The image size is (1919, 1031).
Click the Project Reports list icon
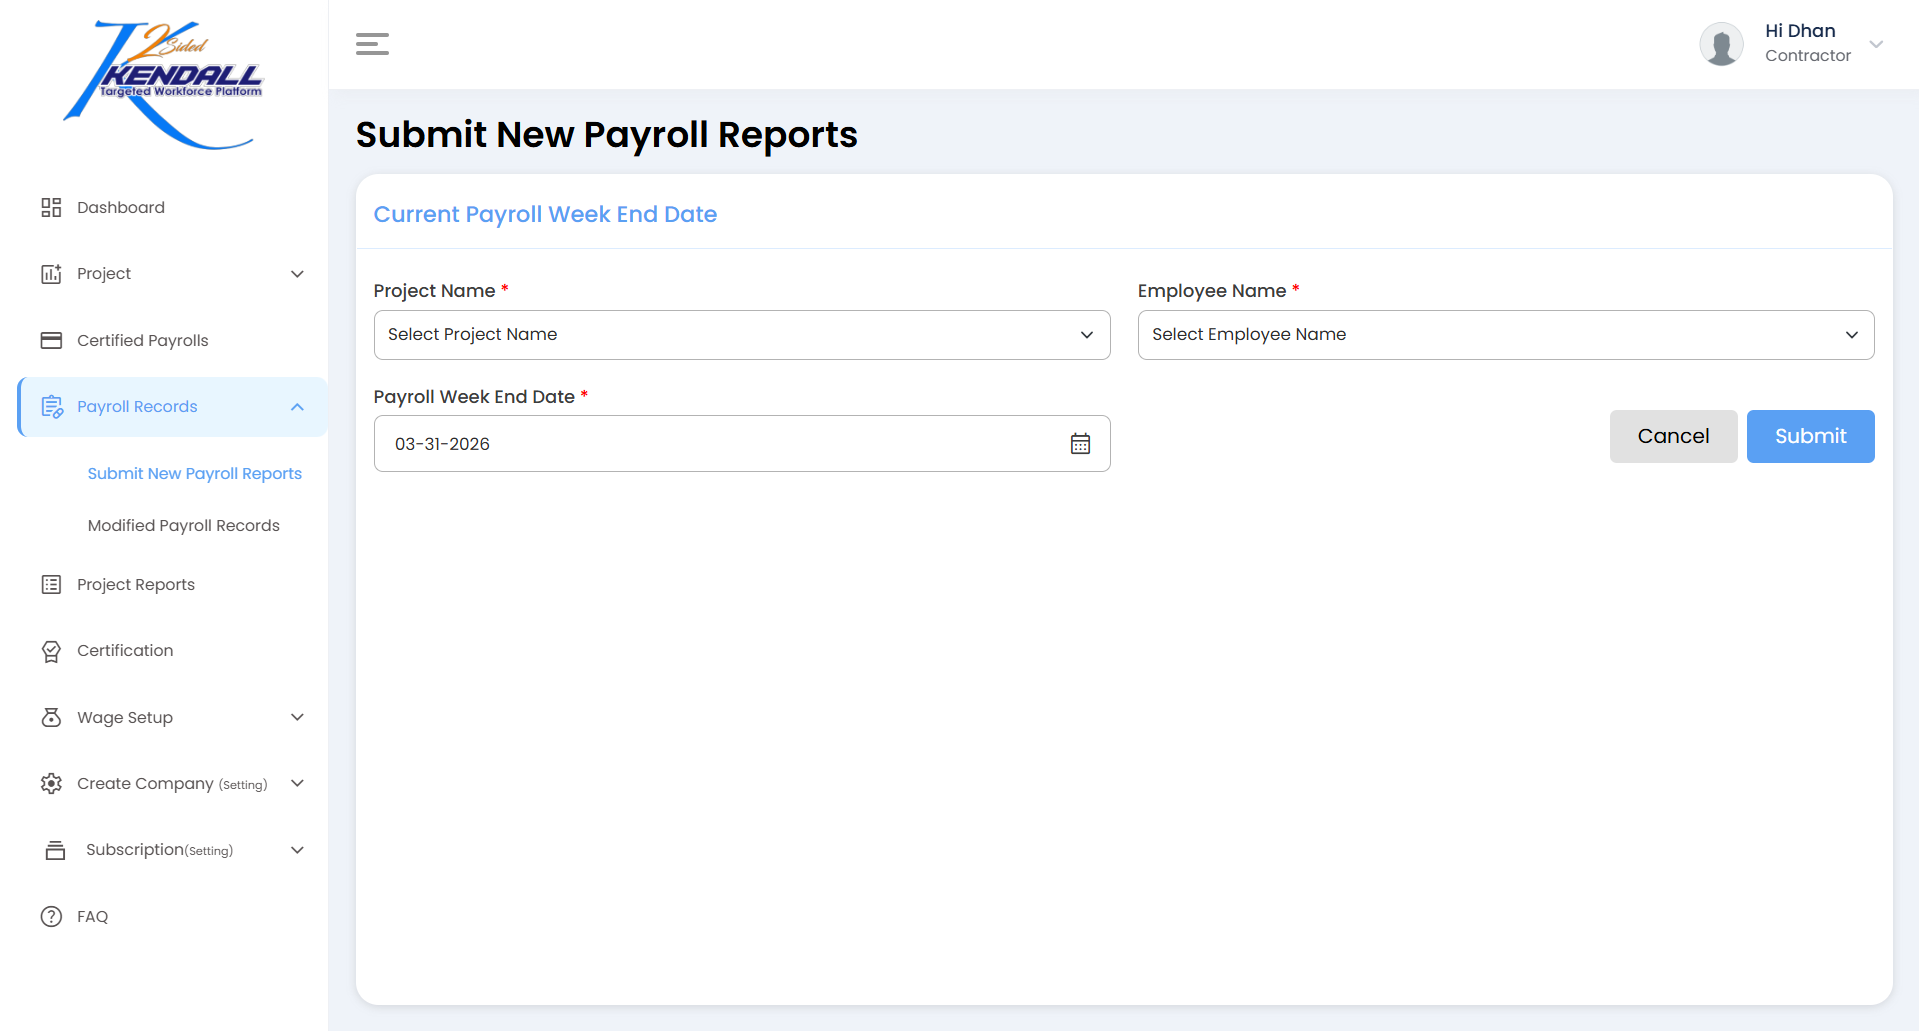pyautogui.click(x=51, y=584)
